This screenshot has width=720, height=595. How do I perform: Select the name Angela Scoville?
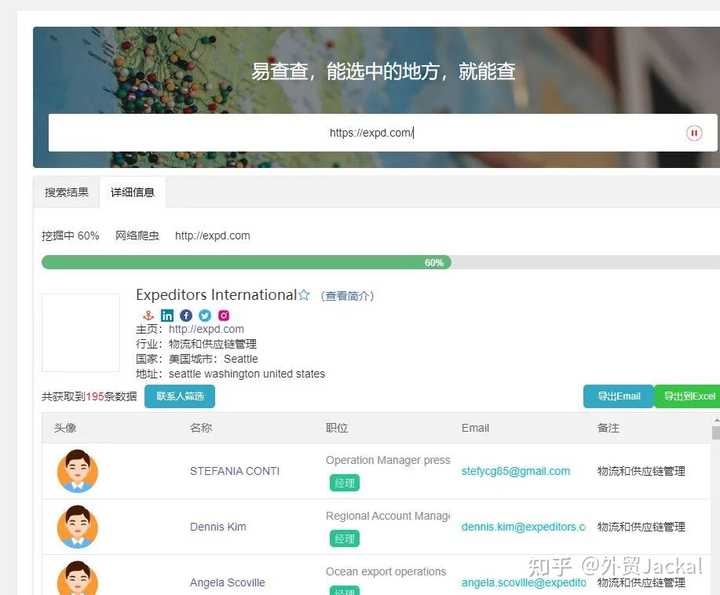coord(227,583)
